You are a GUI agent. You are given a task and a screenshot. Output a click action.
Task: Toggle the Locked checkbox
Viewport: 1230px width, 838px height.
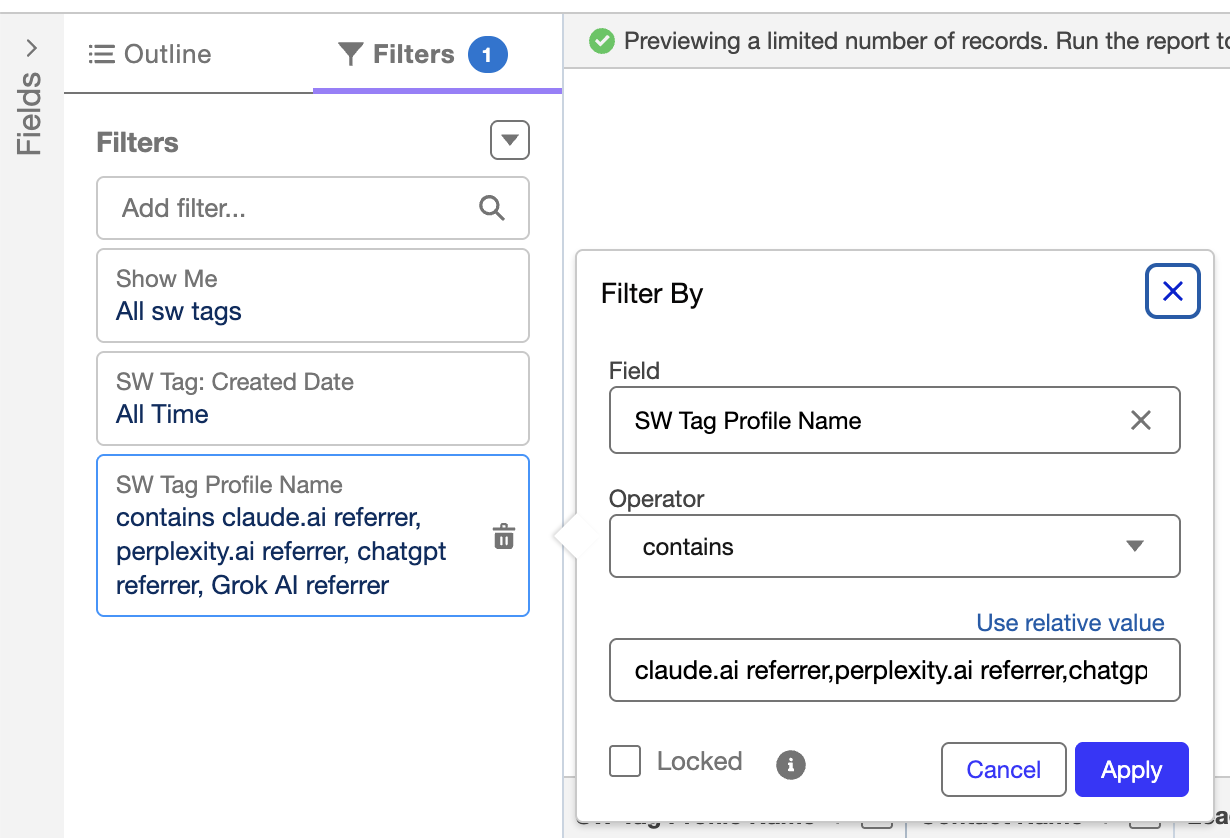coord(625,761)
